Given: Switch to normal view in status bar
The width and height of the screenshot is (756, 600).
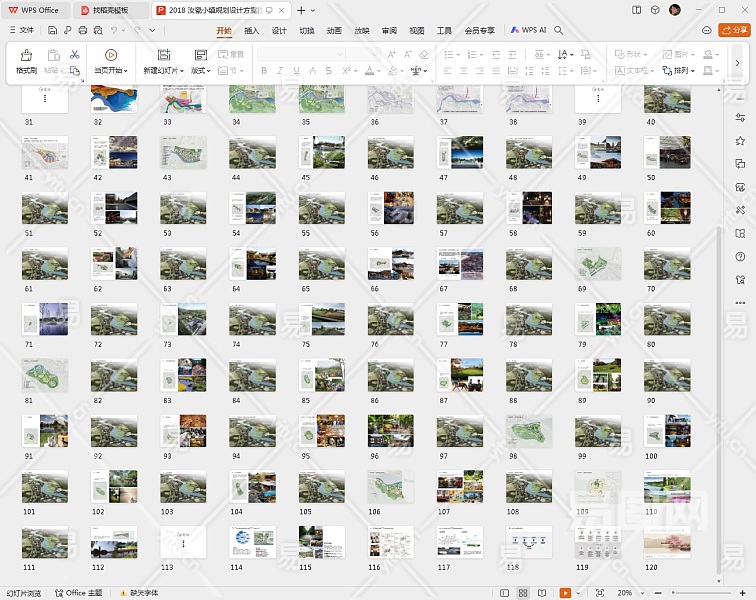Looking at the screenshot, I should pos(502,593).
